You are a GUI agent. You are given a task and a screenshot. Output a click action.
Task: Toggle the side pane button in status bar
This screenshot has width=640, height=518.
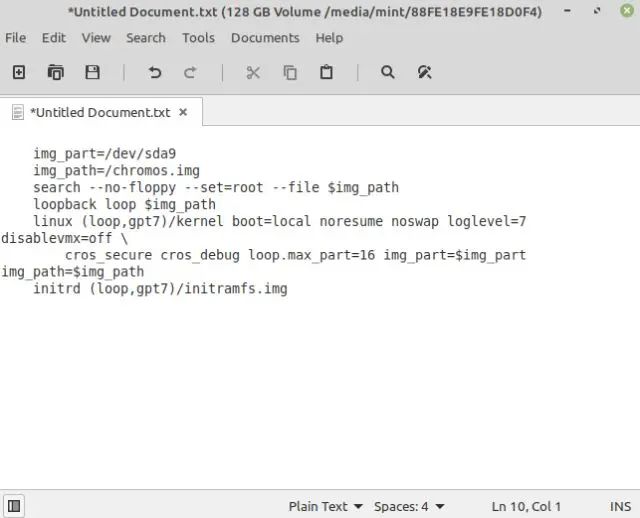click(15, 506)
